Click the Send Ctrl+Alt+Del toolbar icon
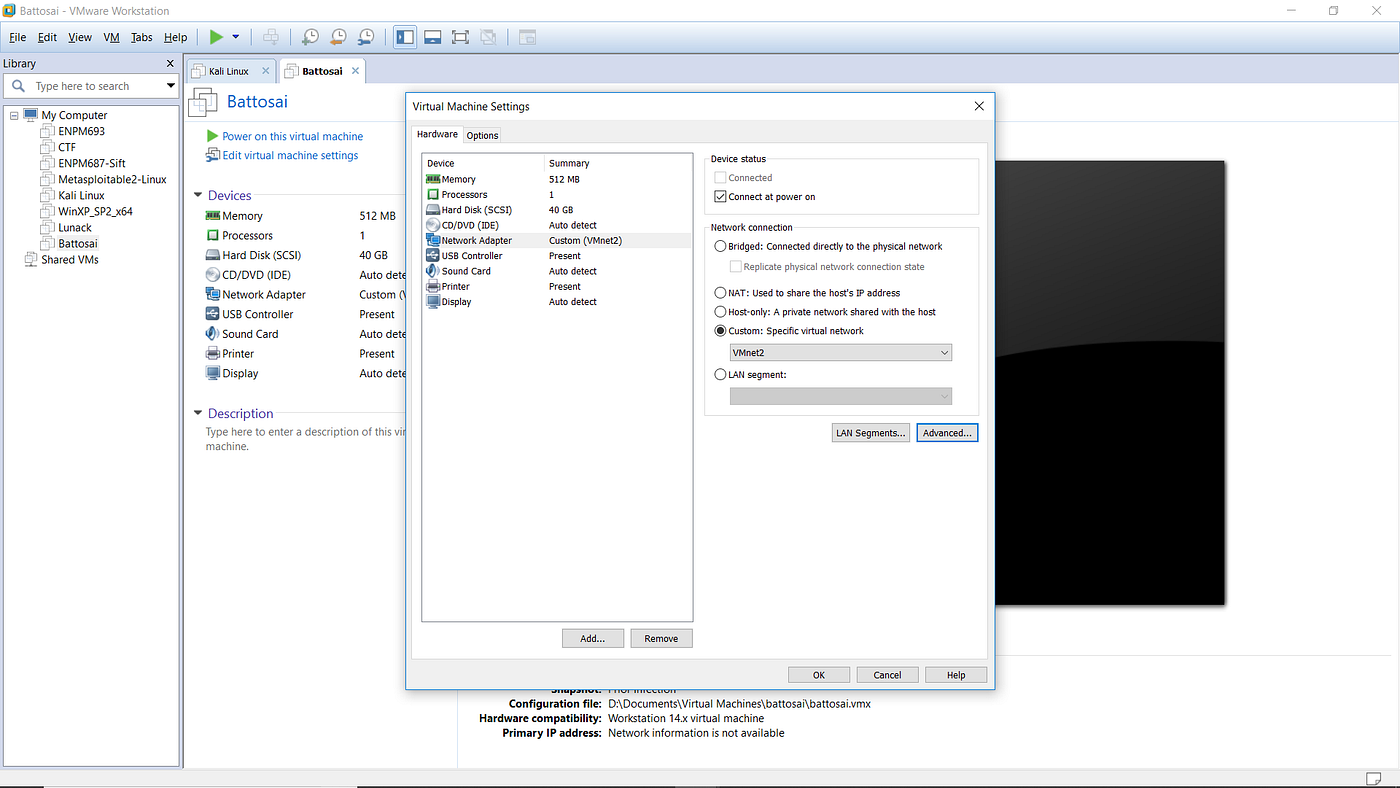1400x788 pixels. [270, 37]
